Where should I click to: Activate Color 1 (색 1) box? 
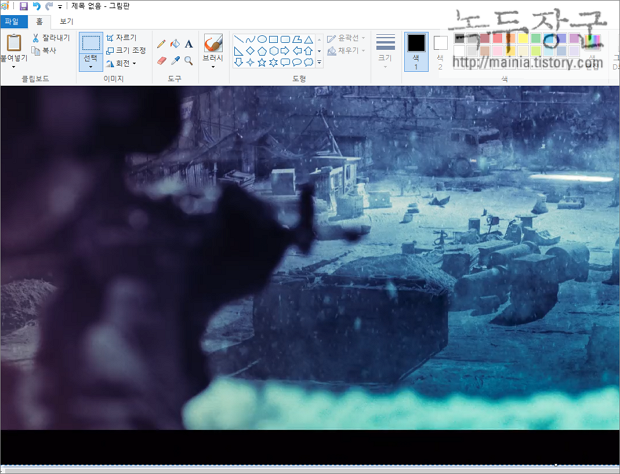click(x=416, y=52)
